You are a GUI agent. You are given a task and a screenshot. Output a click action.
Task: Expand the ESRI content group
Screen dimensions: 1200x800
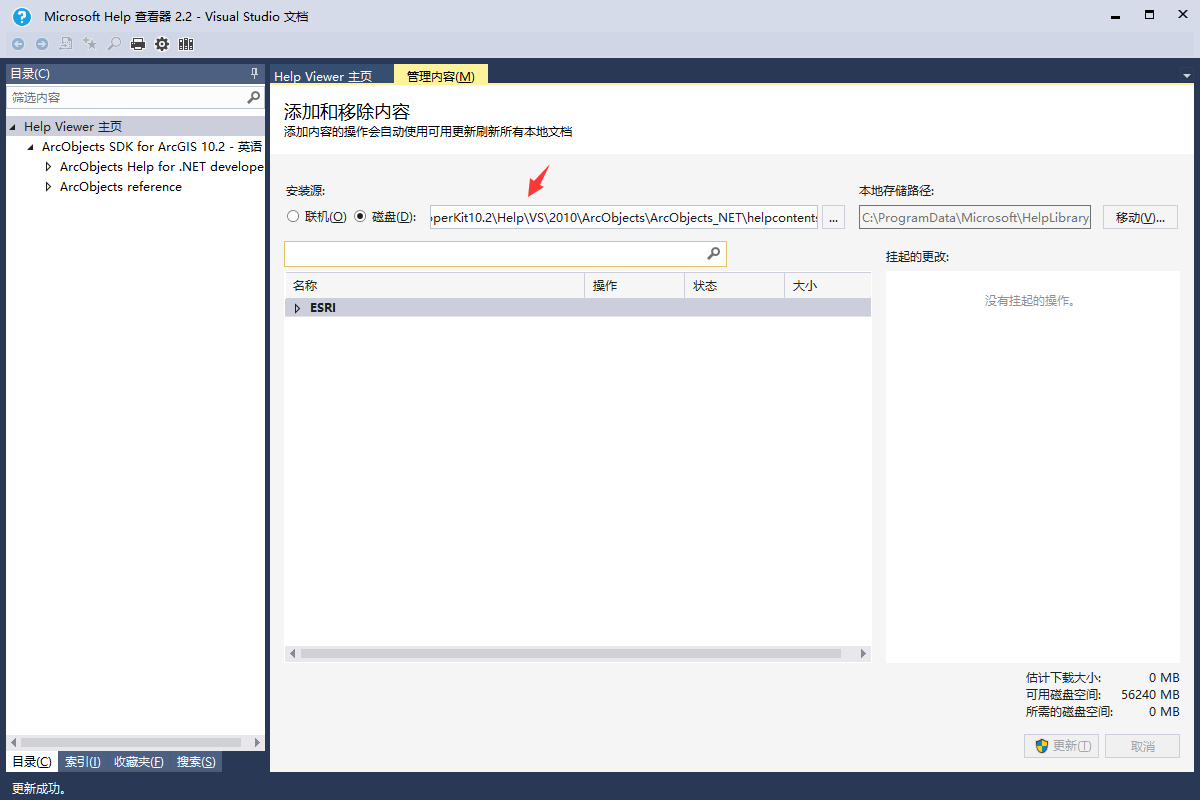297,307
